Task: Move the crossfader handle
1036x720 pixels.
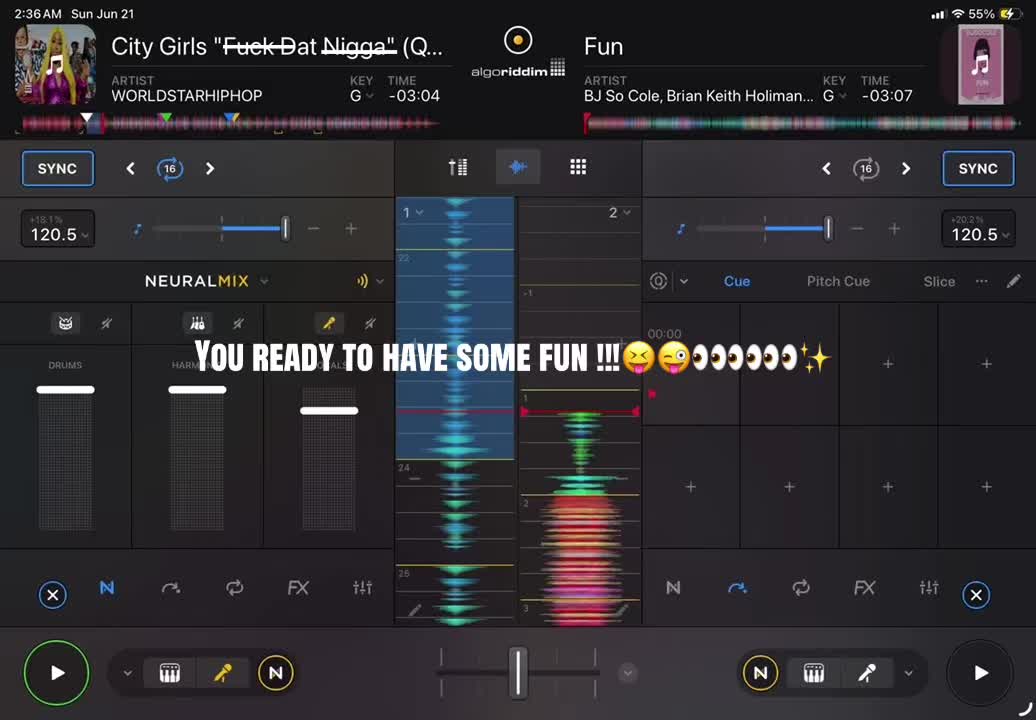Action: coord(518,672)
